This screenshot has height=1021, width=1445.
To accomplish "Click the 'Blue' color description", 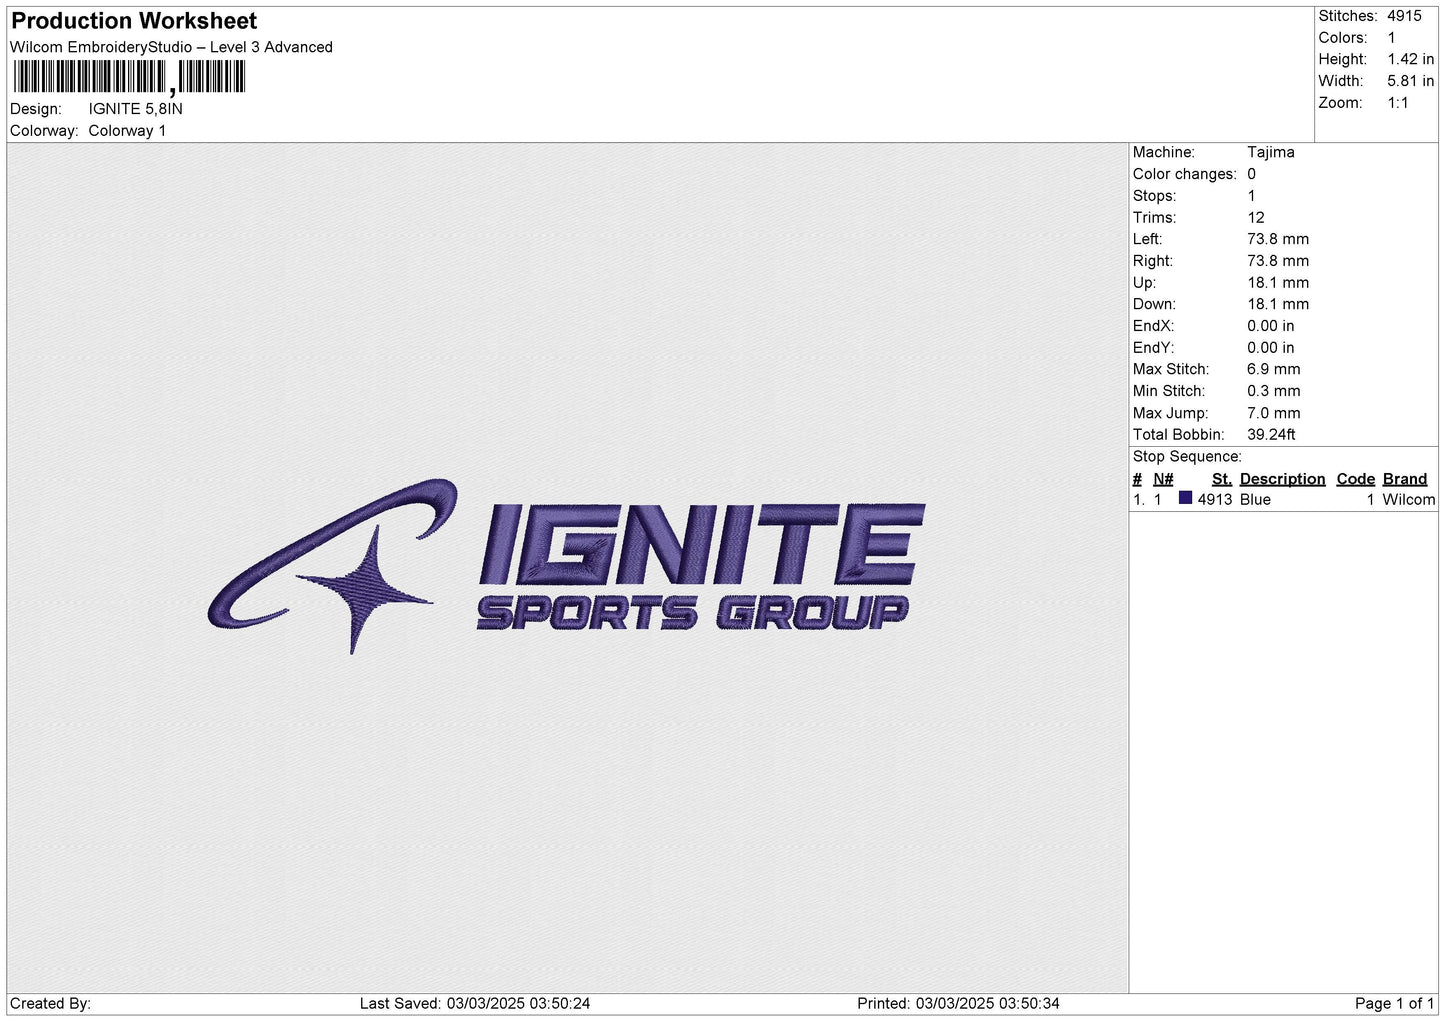I will coord(1255,499).
